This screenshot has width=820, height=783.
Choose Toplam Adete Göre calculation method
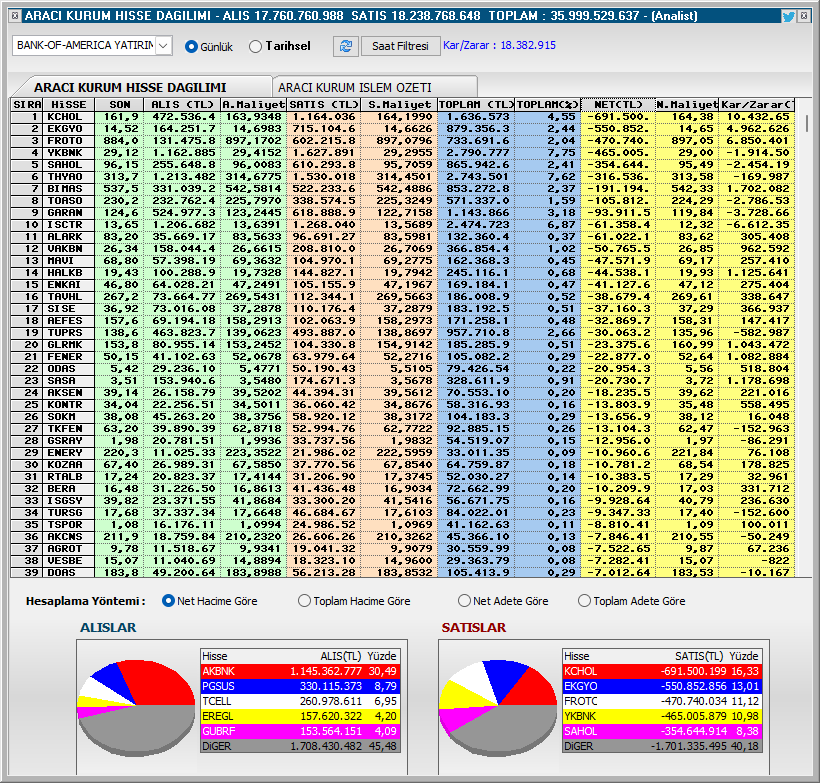[632, 601]
